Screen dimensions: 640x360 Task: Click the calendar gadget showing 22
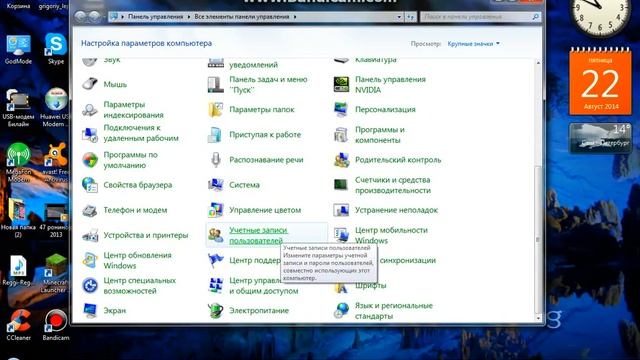[600, 81]
